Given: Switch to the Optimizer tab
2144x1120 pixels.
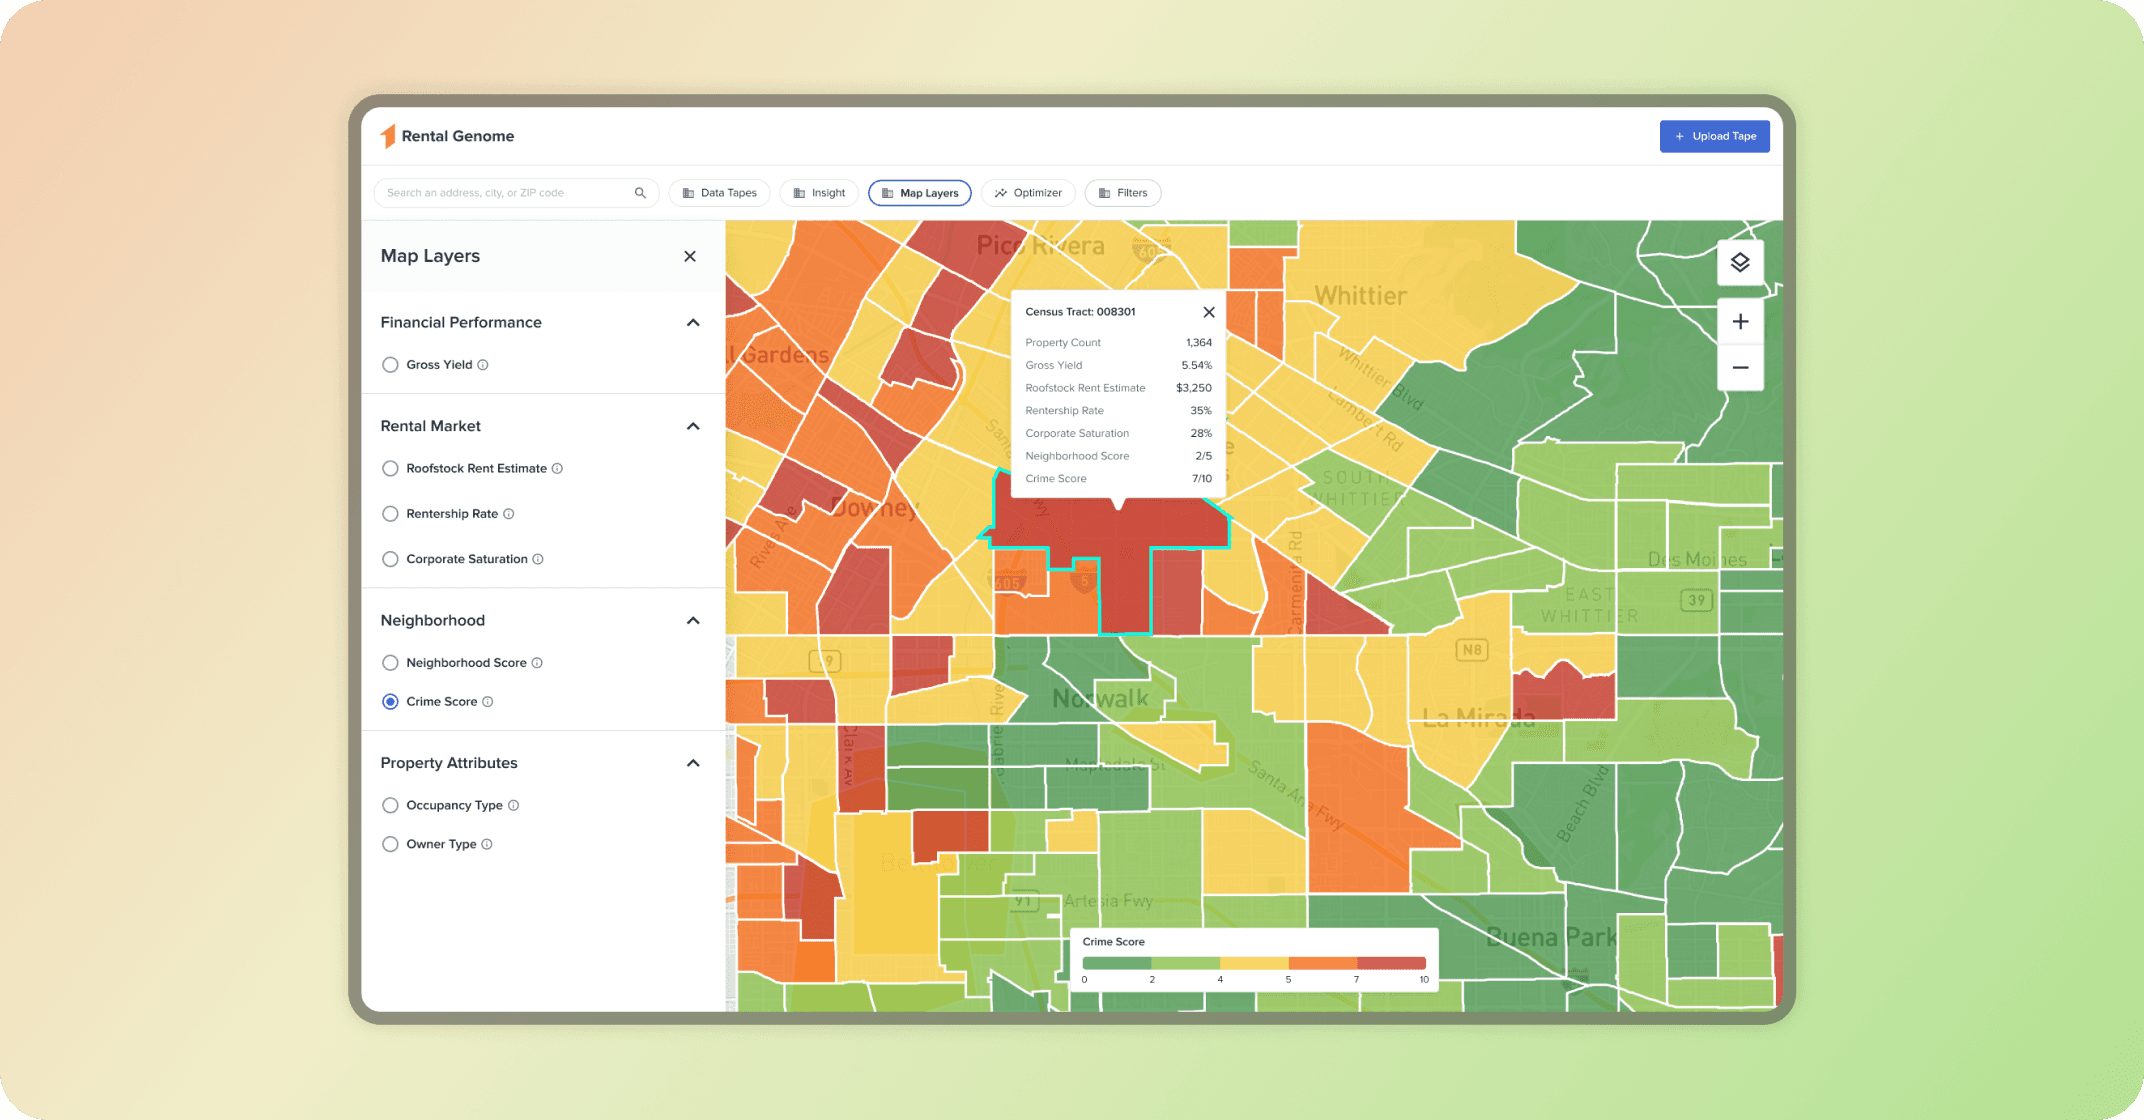Looking at the screenshot, I should click(1028, 193).
